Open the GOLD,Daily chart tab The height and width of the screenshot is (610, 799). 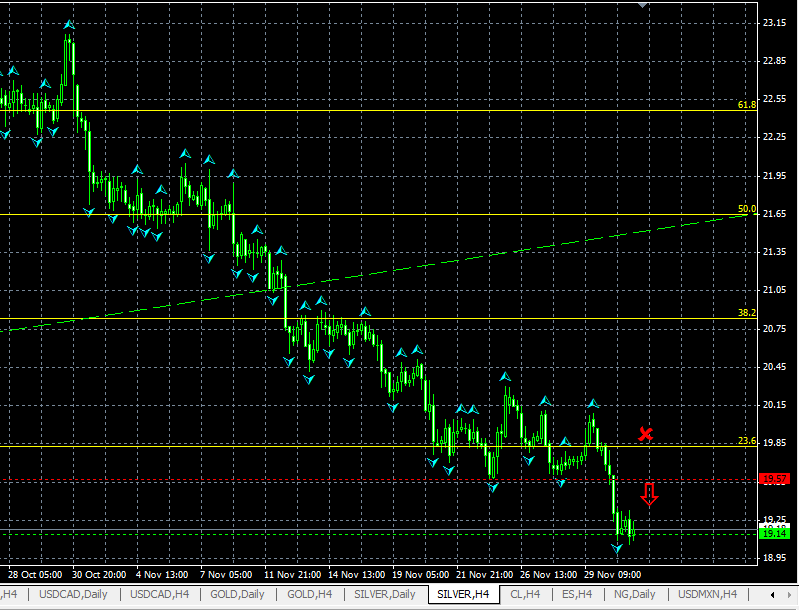pos(237,595)
